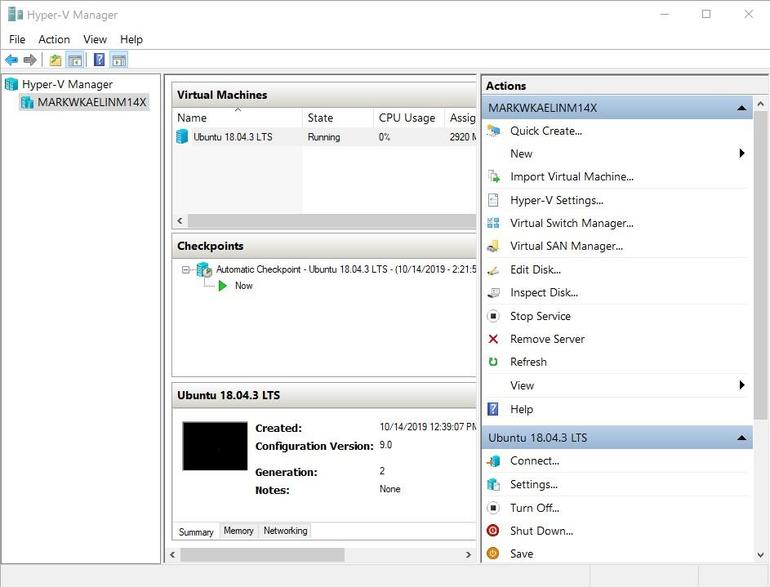This screenshot has width=770, height=587.
Task: Click the green Refresh icon
Action: click(x=493, y=362)
